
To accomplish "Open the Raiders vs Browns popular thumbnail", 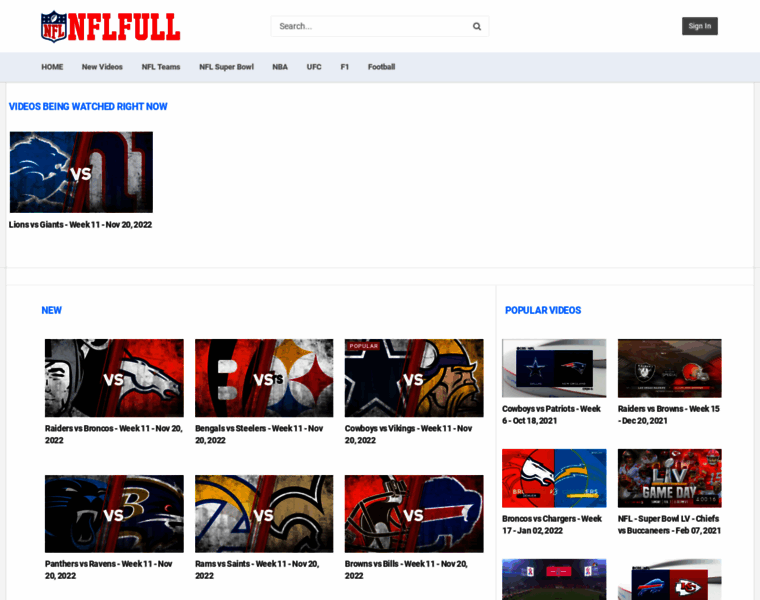I will 669,368.
